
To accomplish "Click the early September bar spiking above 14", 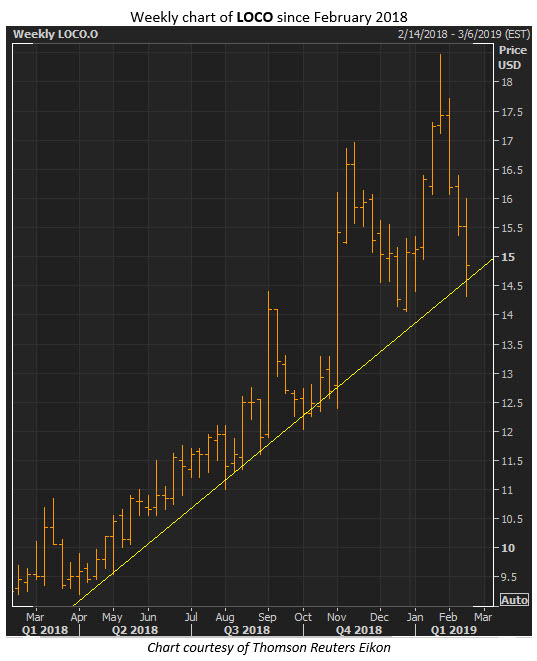I will coord(268,365).
